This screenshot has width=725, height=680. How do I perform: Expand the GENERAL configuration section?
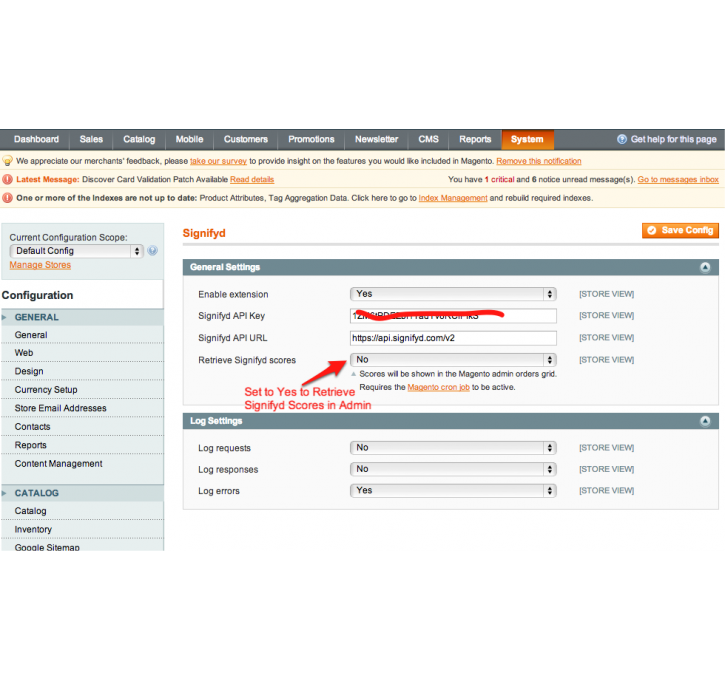coord(82,317)
